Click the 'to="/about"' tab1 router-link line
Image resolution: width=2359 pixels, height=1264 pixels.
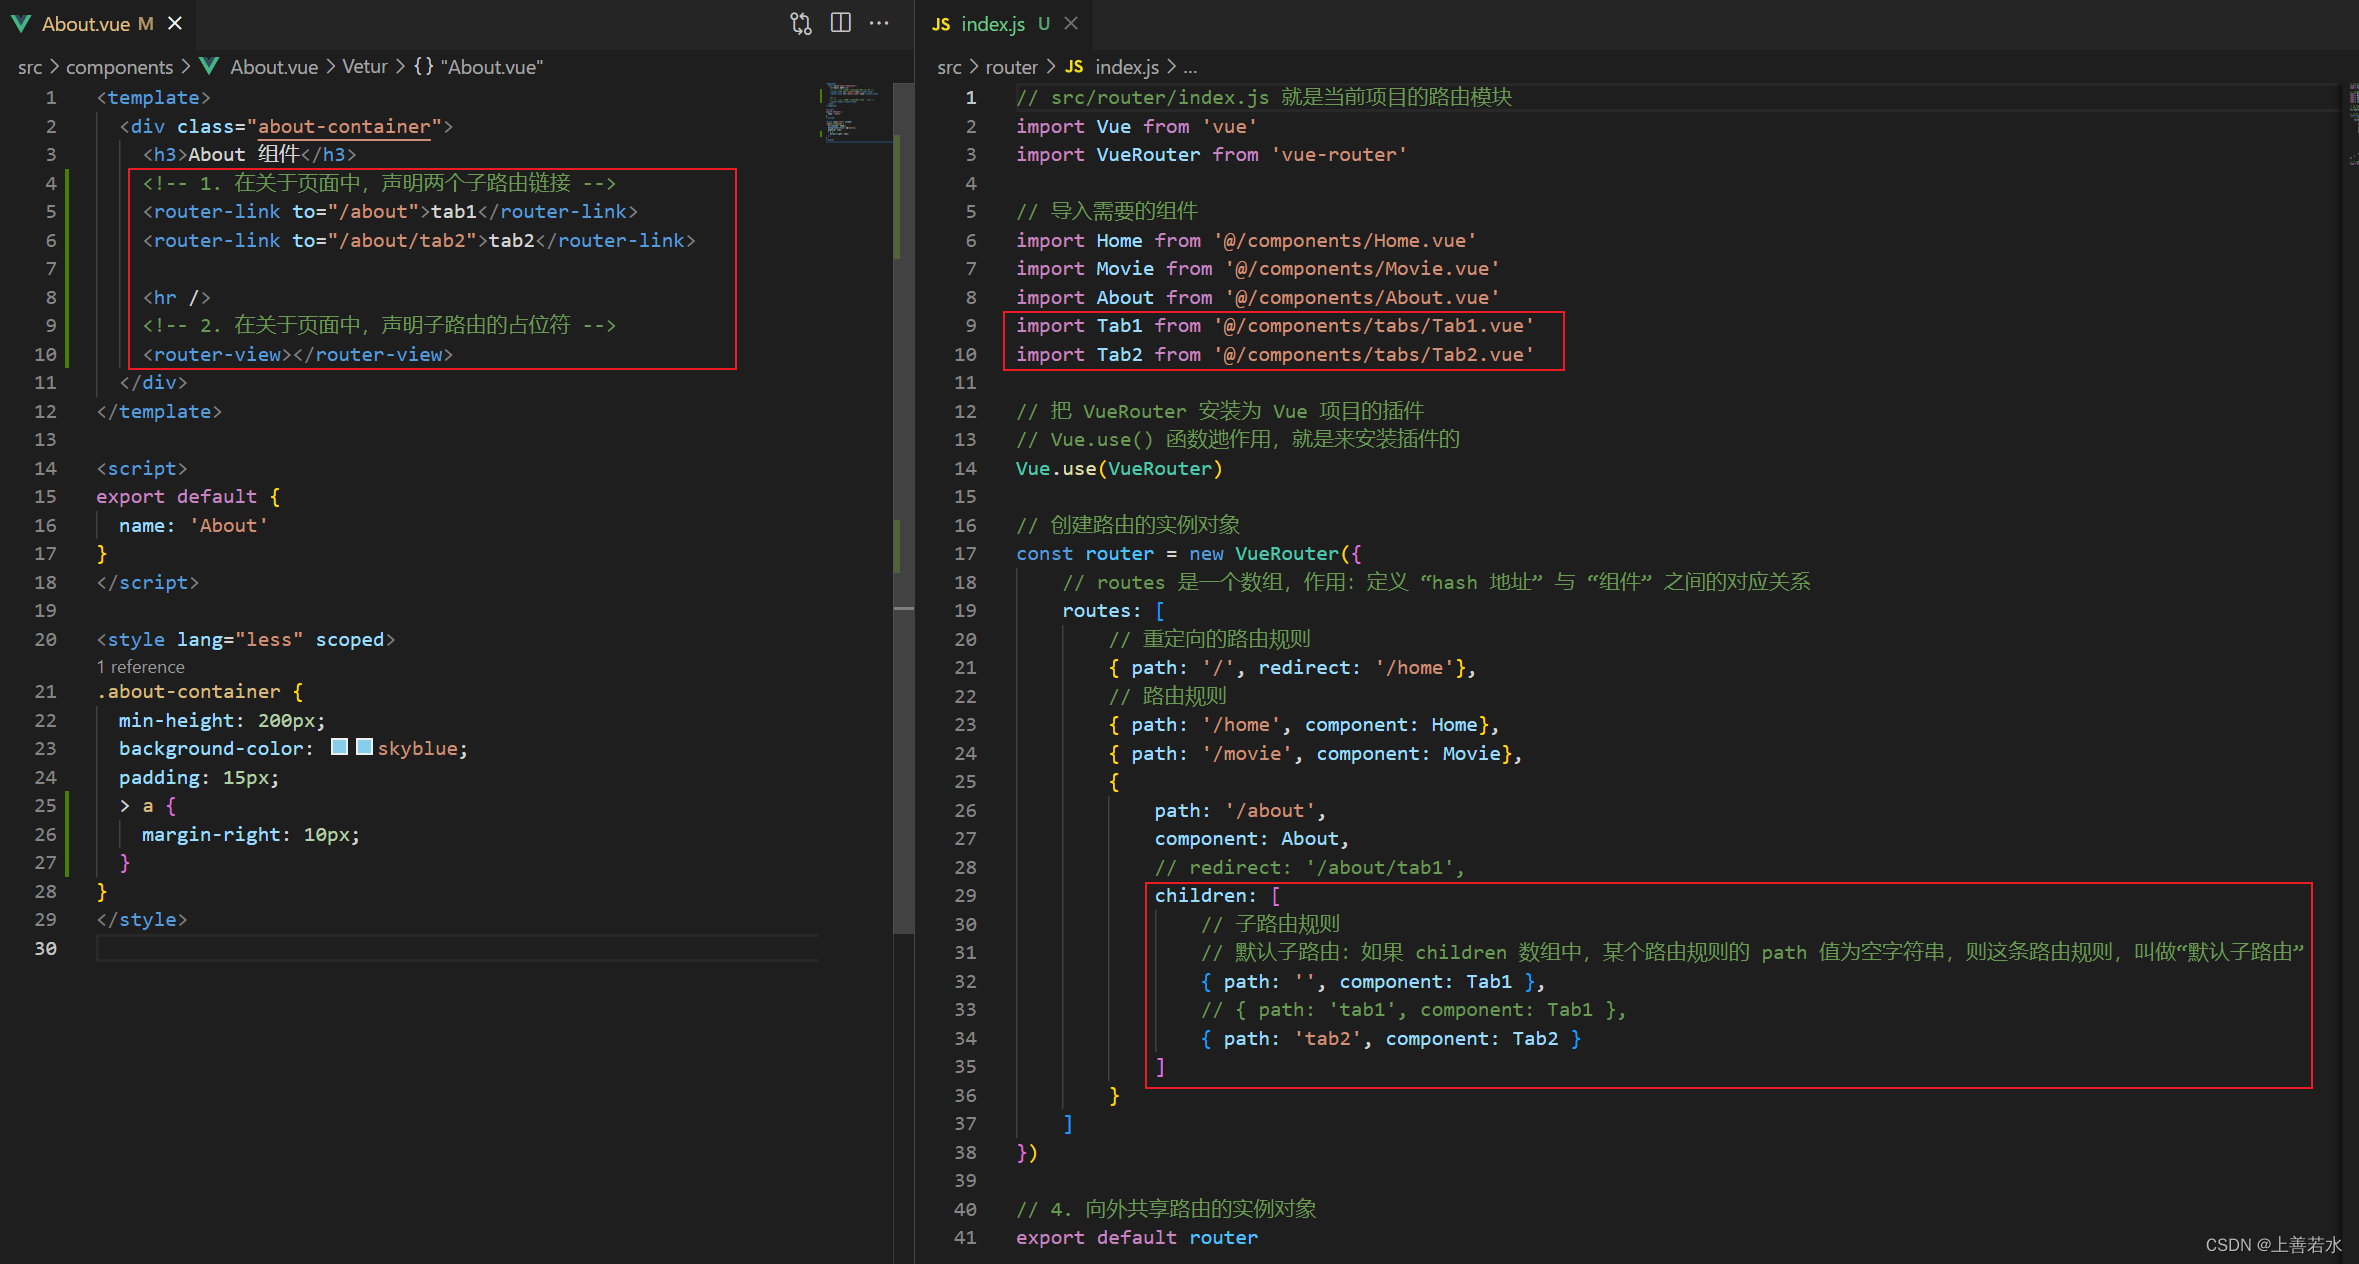pyautogui.click(x=390, y=211)
